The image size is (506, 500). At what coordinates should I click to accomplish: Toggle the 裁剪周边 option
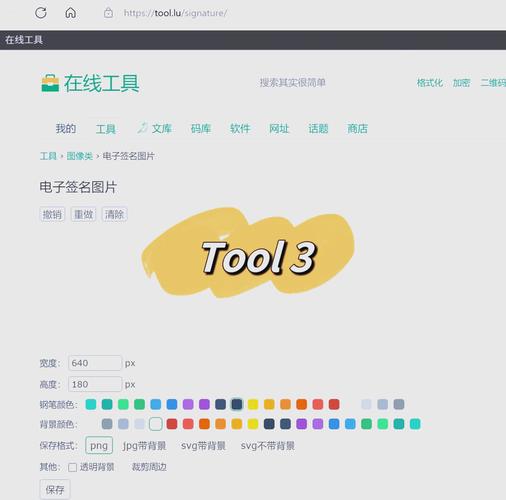[149, 467]
